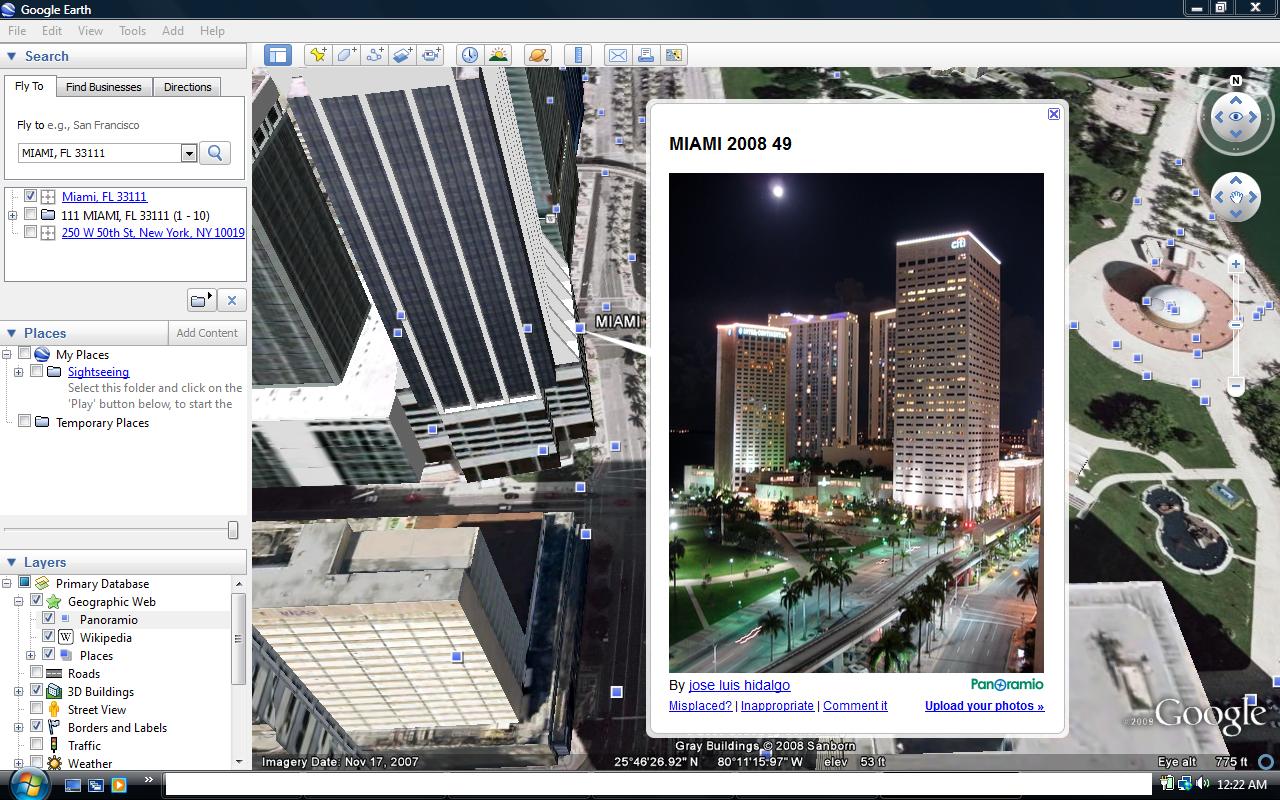
Task: Select the Add Image Overlay tool
Action: (x=402, y=55)
